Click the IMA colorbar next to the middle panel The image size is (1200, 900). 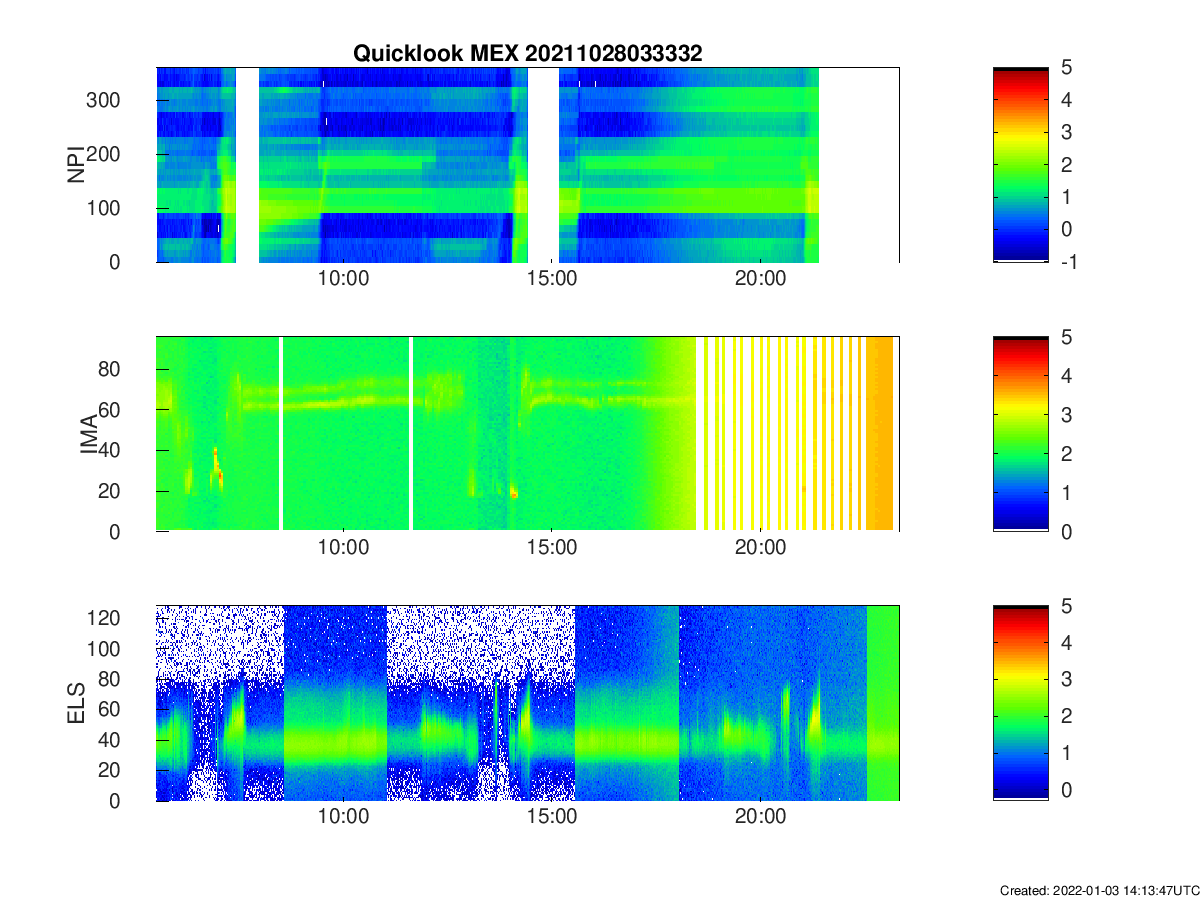point(1021,434)
